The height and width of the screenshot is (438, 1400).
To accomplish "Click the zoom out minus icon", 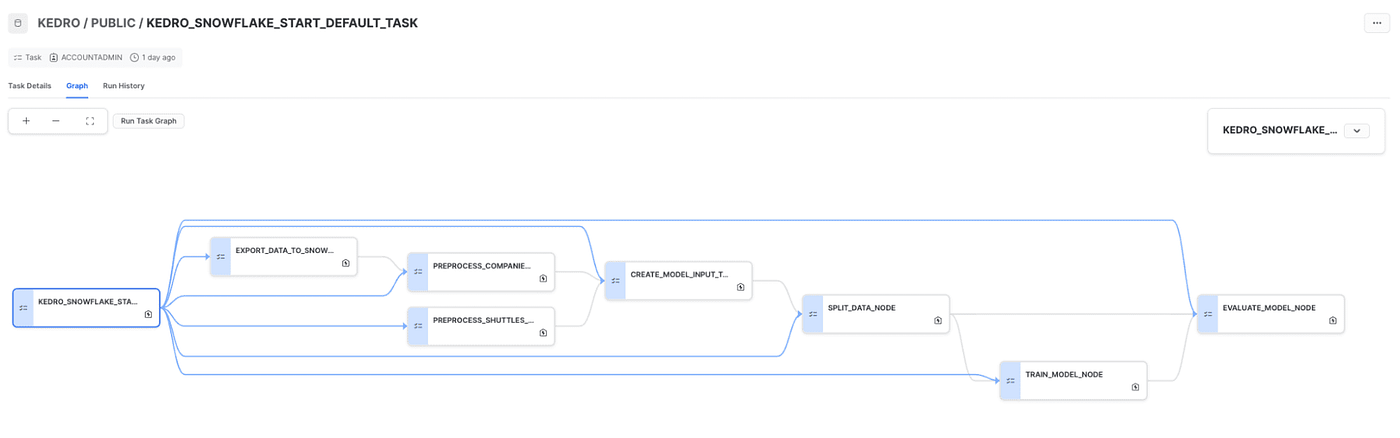I will (56, 121).
